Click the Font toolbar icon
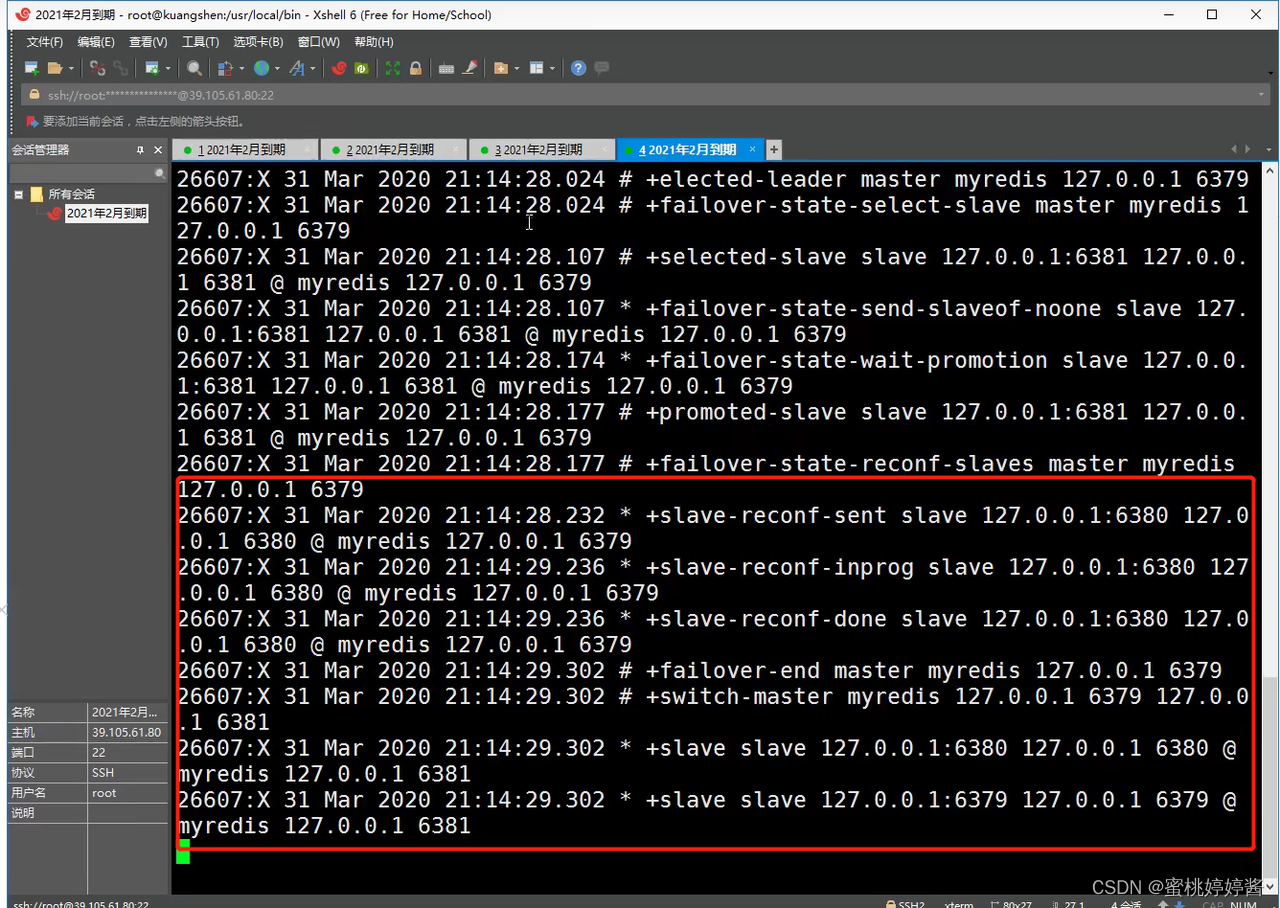The width and height of the screenshot is (1280, 908). point(297,68)
